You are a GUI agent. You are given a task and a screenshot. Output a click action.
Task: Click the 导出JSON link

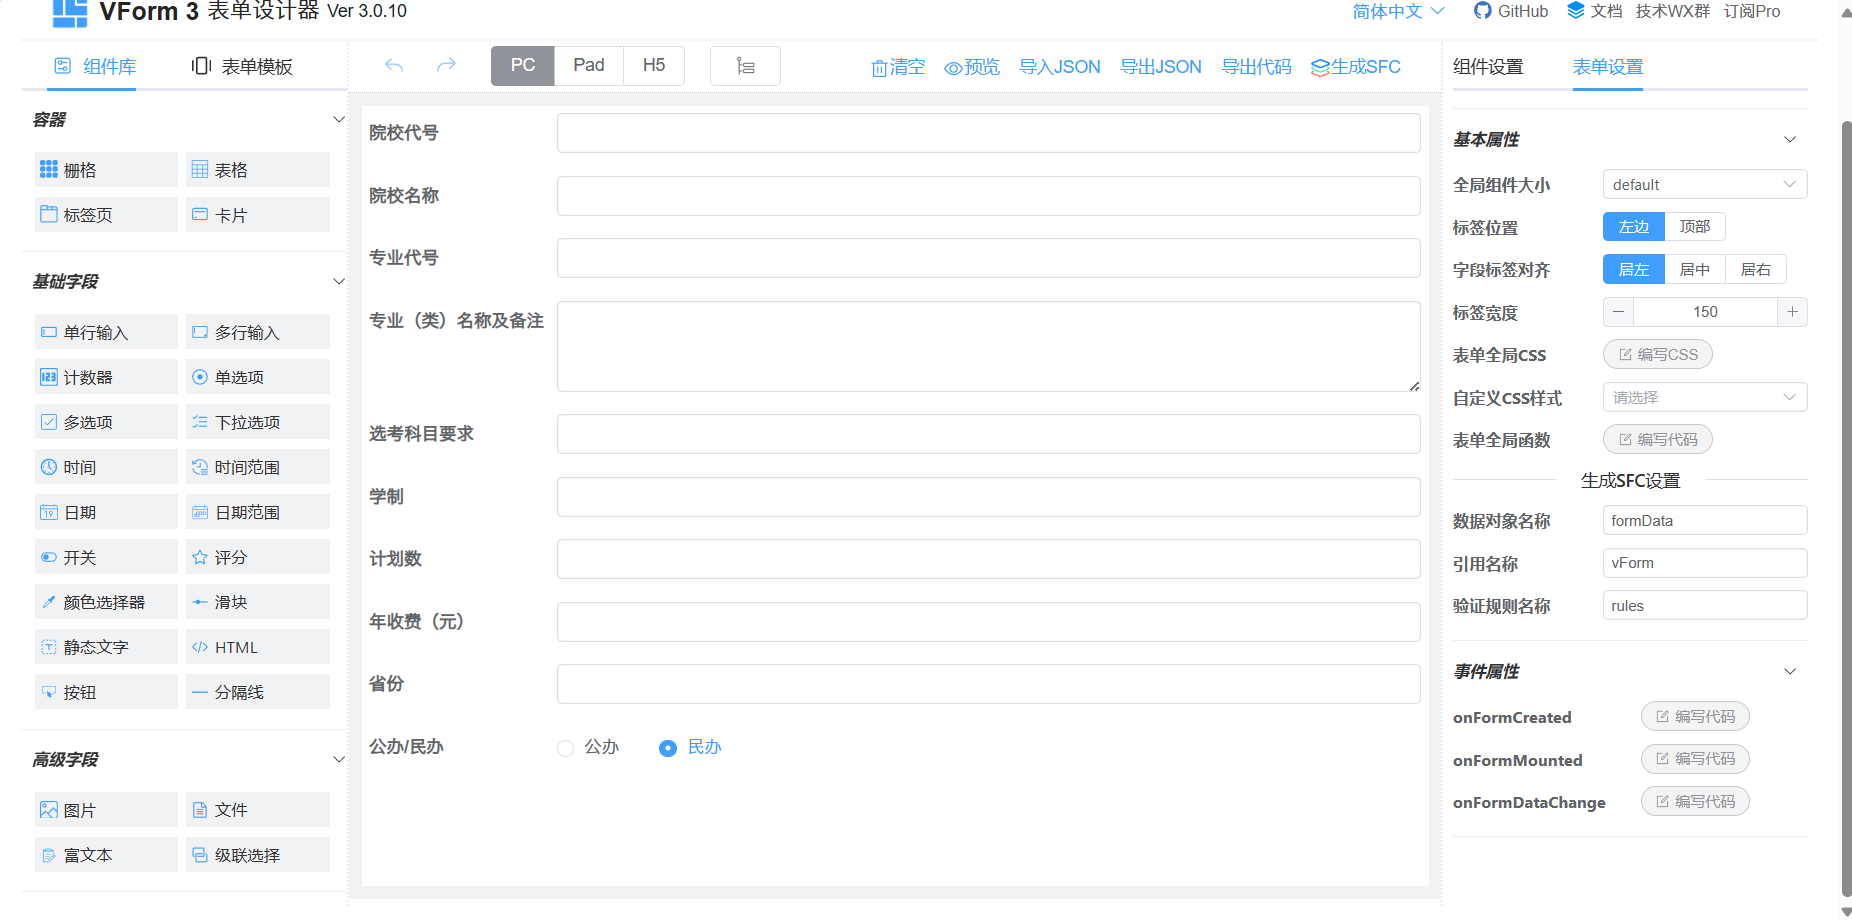pyautogui.click(x=1160, y=67)
